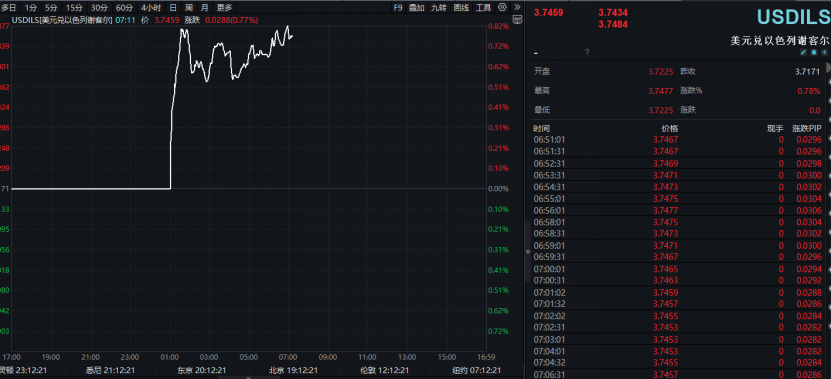Click the 0.00% baseline axis label
This screenshot has width=831, height=379.
[x=498, y=189]
